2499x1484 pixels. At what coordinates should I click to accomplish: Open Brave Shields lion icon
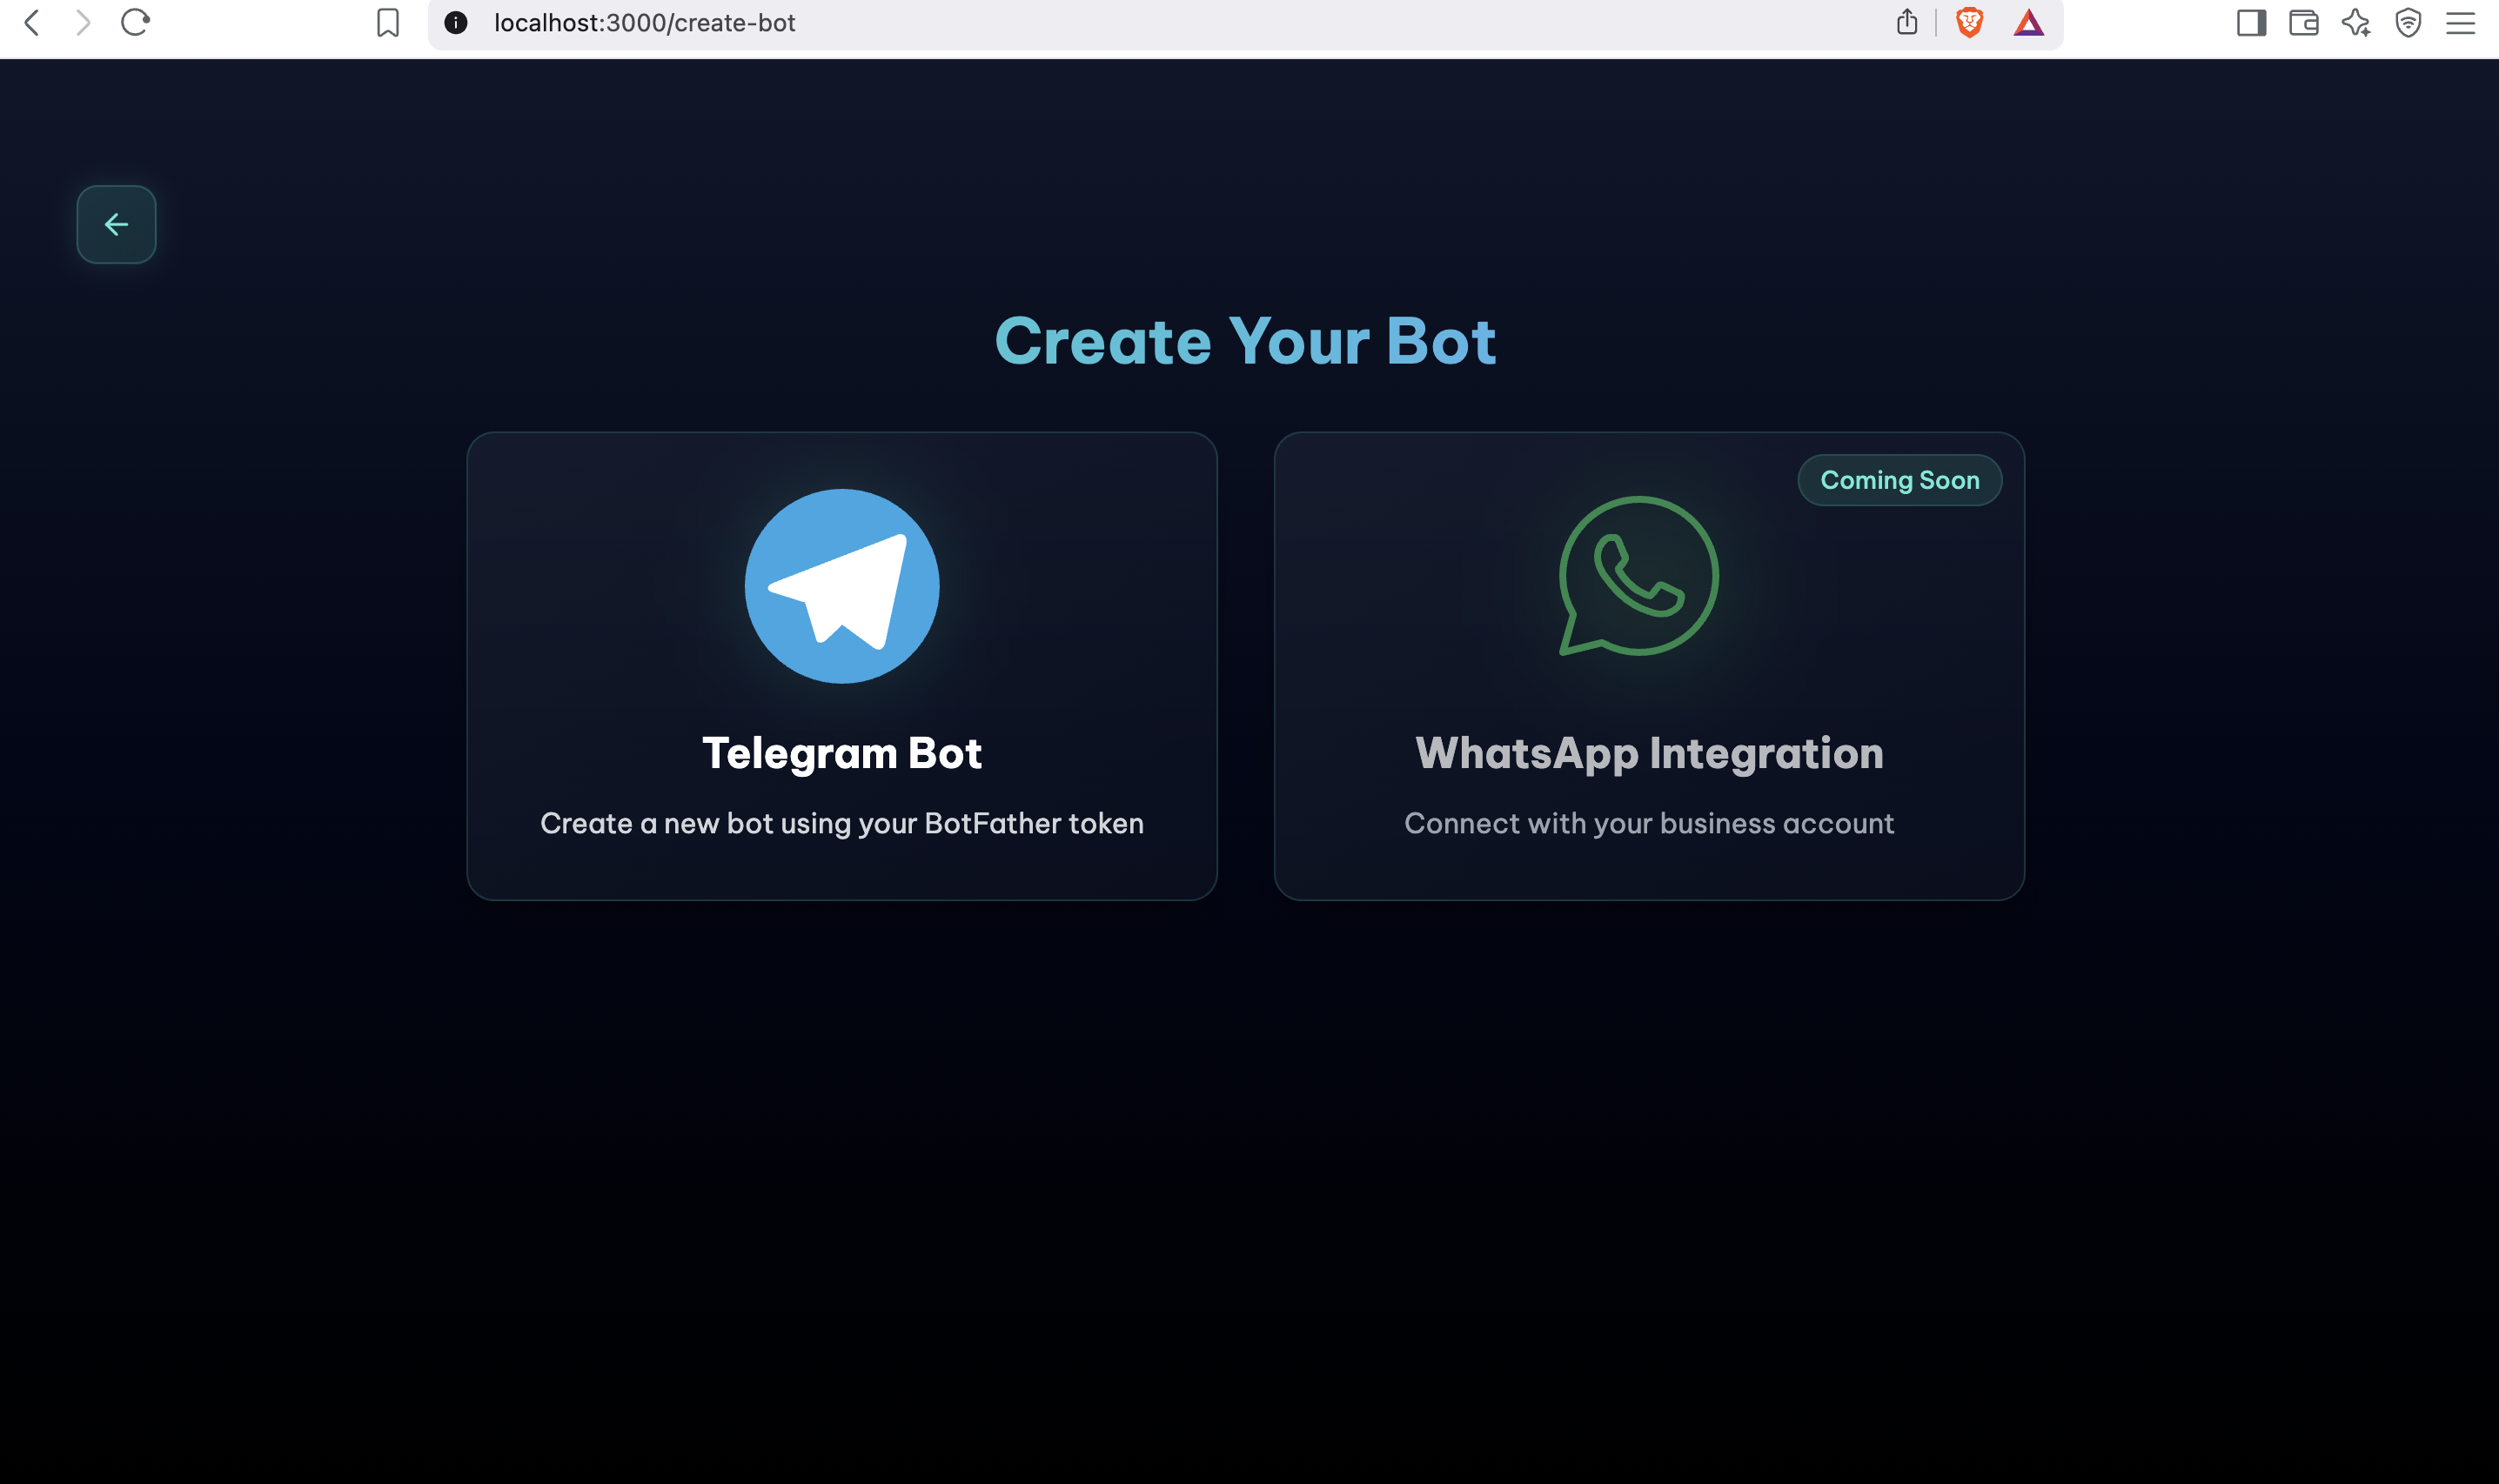point(1969,22)
